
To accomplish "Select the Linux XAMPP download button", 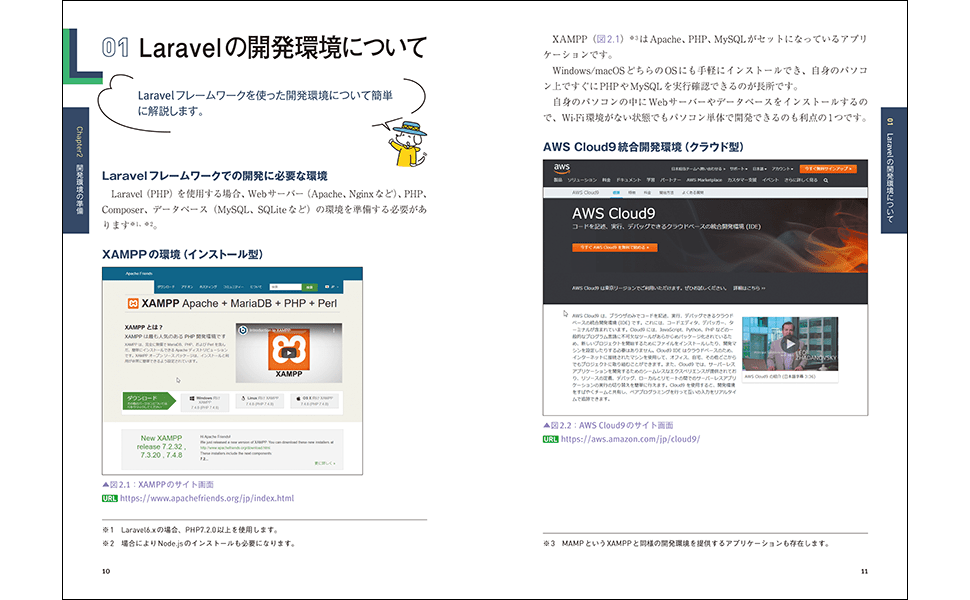I will coord(260,401).
